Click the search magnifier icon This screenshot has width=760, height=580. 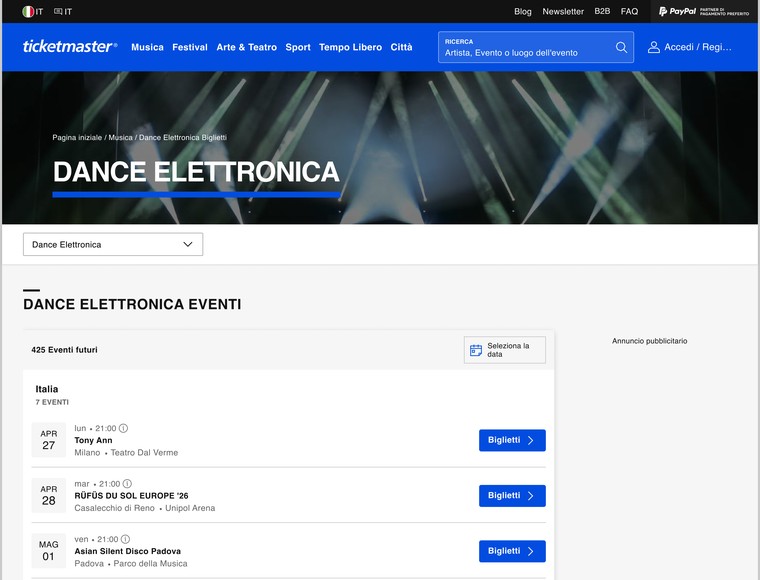621,47
